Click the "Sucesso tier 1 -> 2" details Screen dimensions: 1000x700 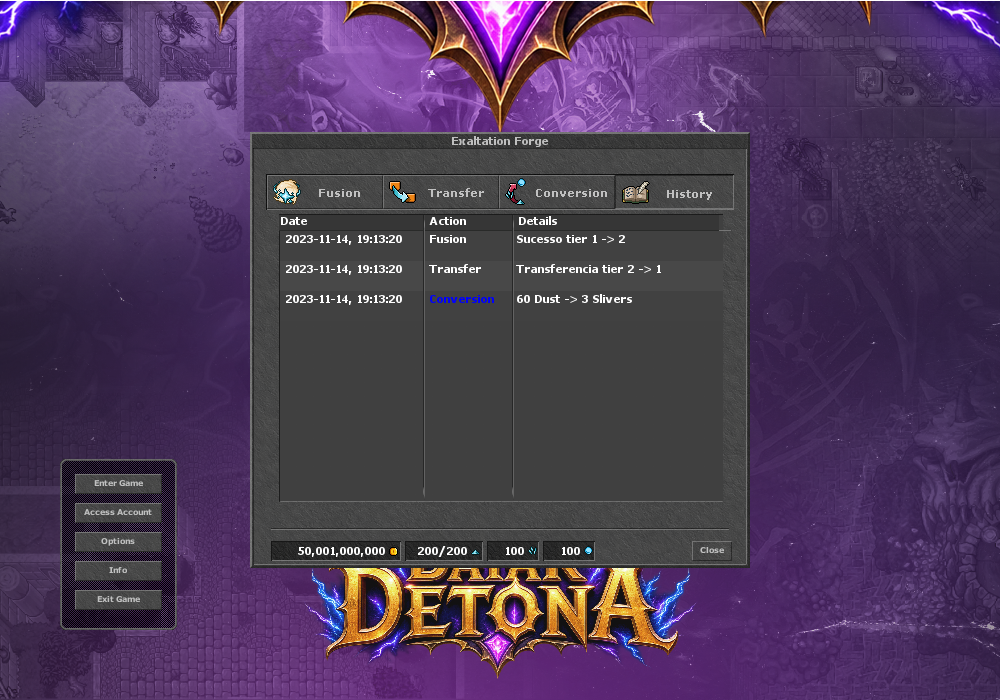[571, 239]
